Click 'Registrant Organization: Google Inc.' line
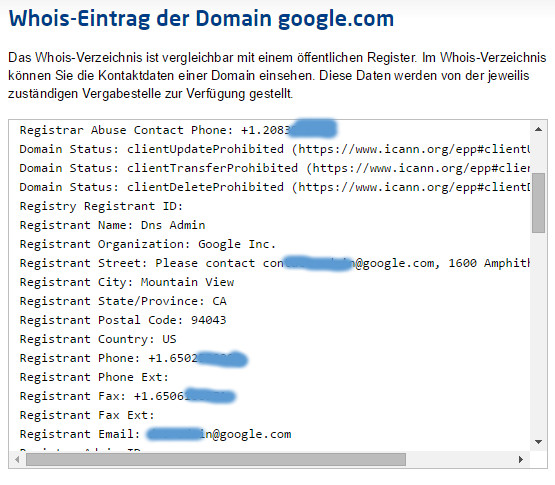555x485 pixels. click(148, 244)
